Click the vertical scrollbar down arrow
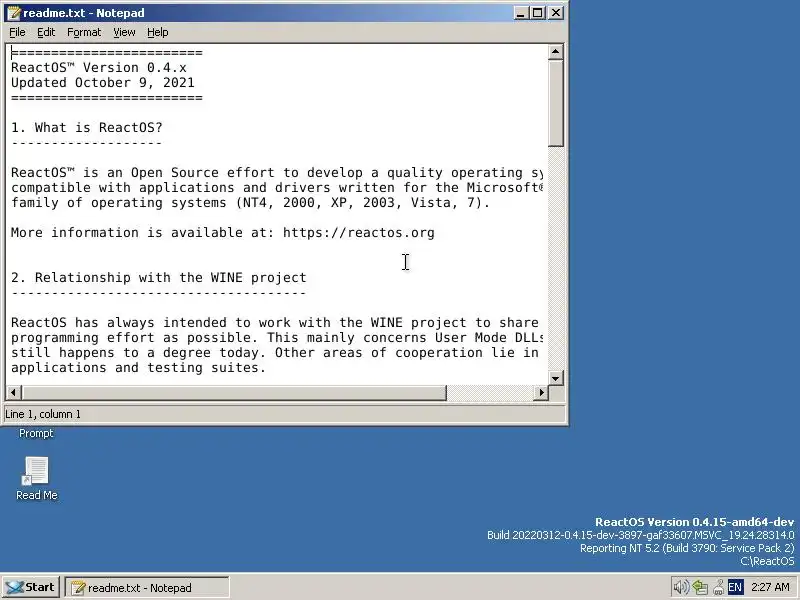Screen dimensions: 800x600 click(556, 378)
